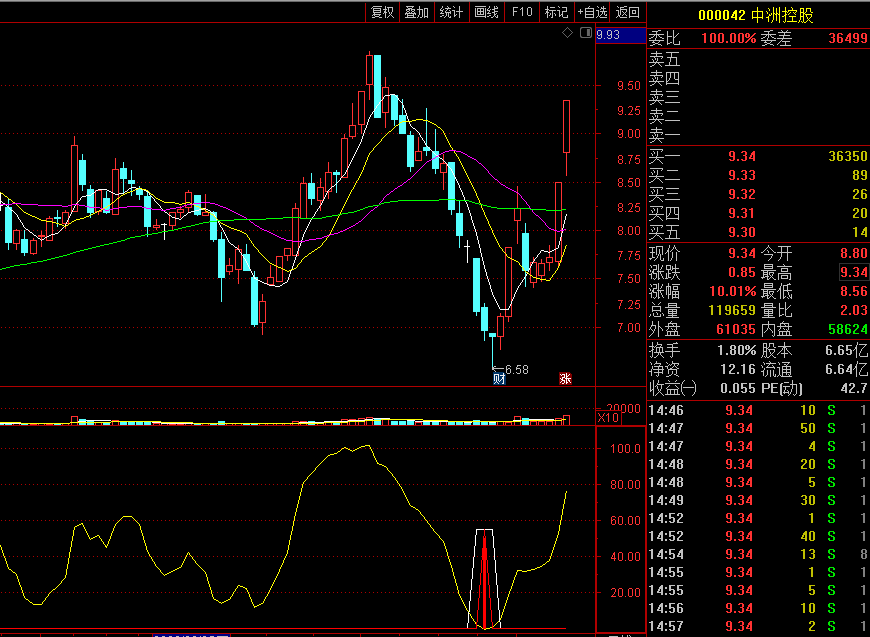Click the 7.00 price axis label
Viewport: 870px width, 637px height.
629,328
